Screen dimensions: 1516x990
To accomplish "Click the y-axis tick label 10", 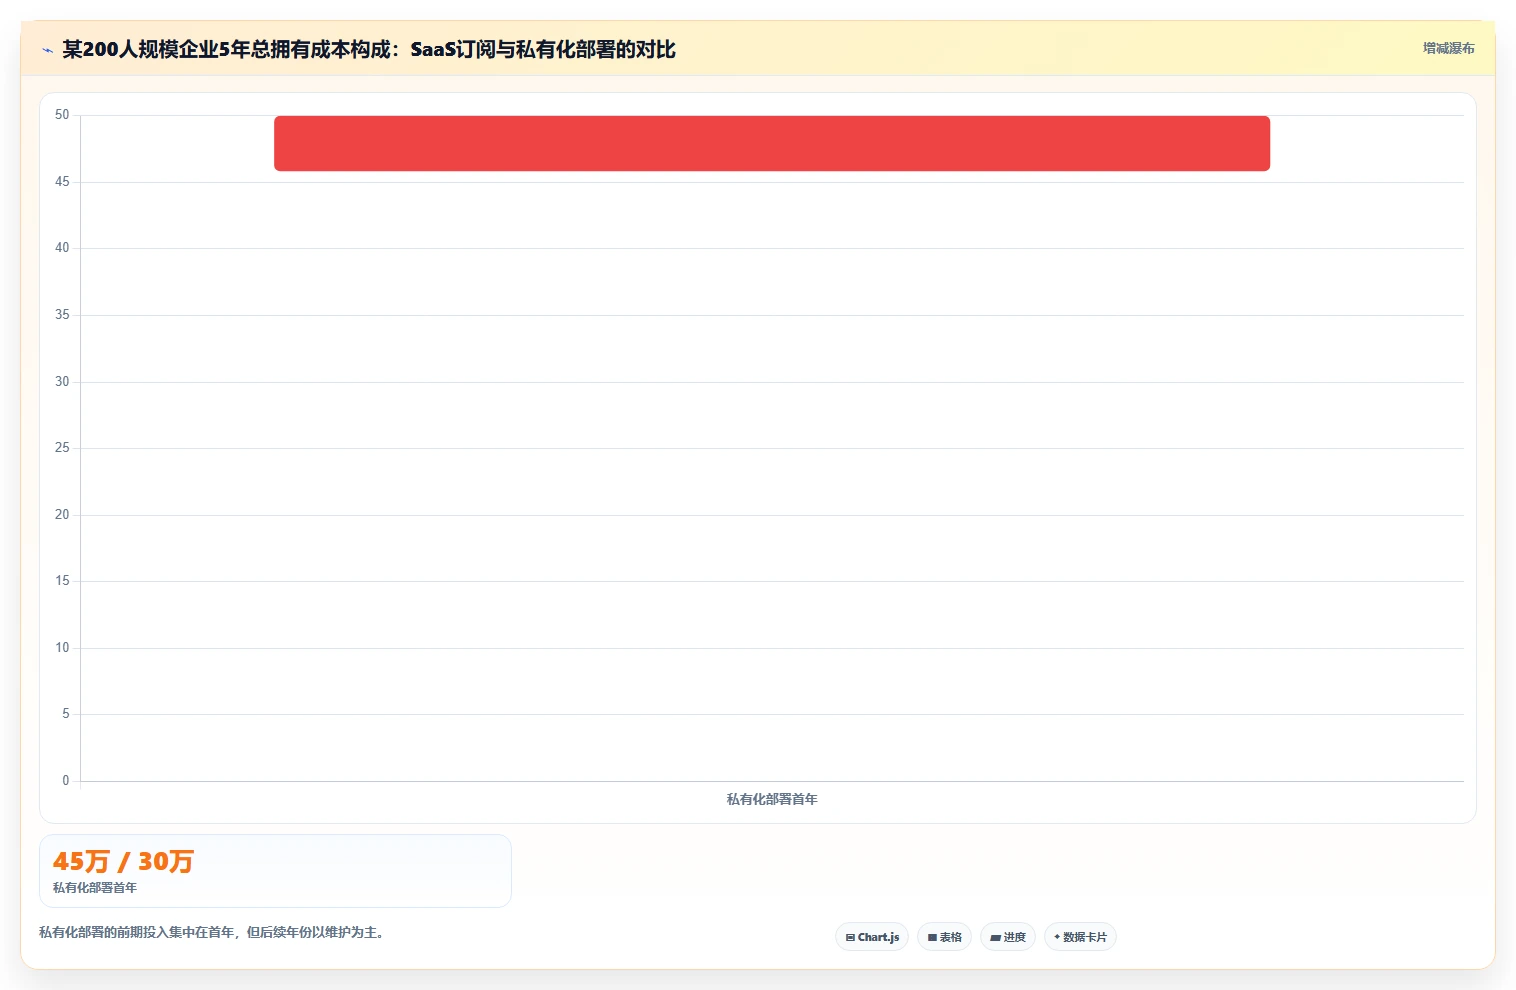I will click(x=62, y=648).
